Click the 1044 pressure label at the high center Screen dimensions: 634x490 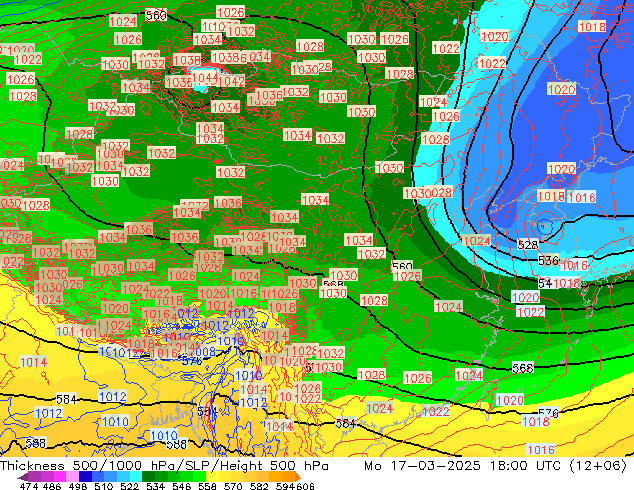pos(205,77)
